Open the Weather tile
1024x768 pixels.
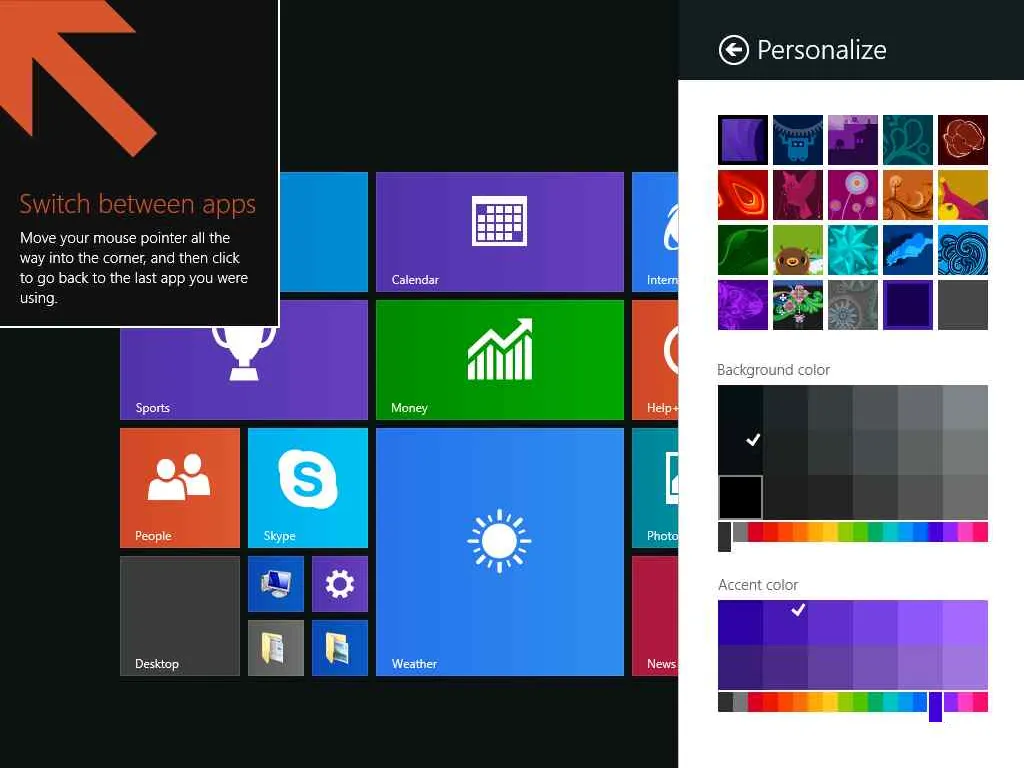(500, 552)
